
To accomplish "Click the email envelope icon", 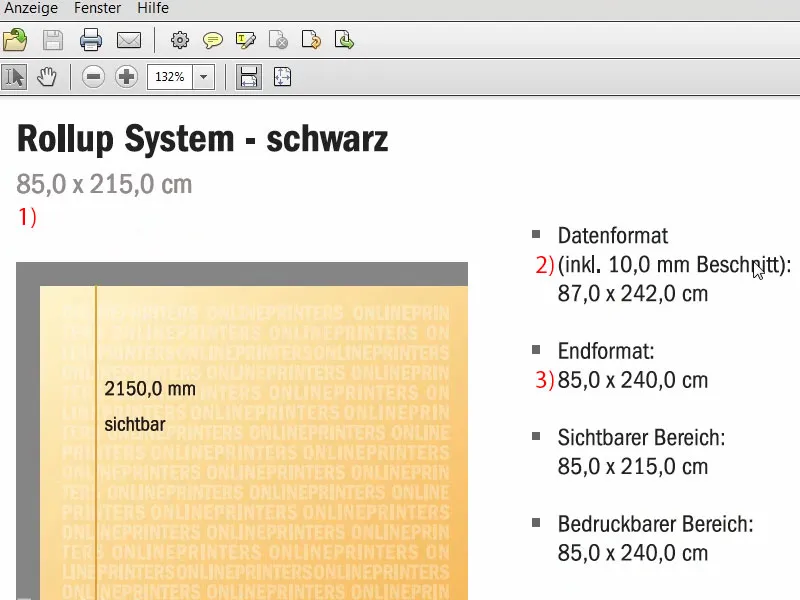I will pyautogui.click(x=129, y=40).
